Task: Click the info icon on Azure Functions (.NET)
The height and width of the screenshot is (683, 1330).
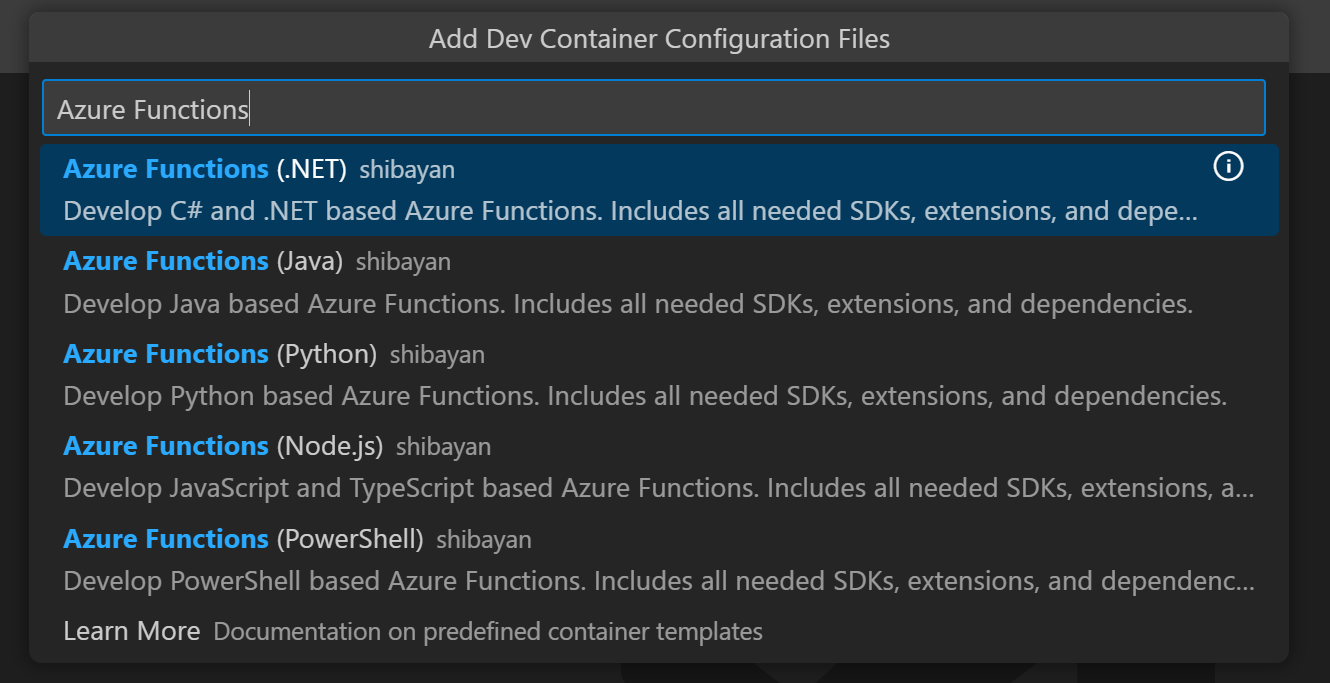Action: [1229, 167]
